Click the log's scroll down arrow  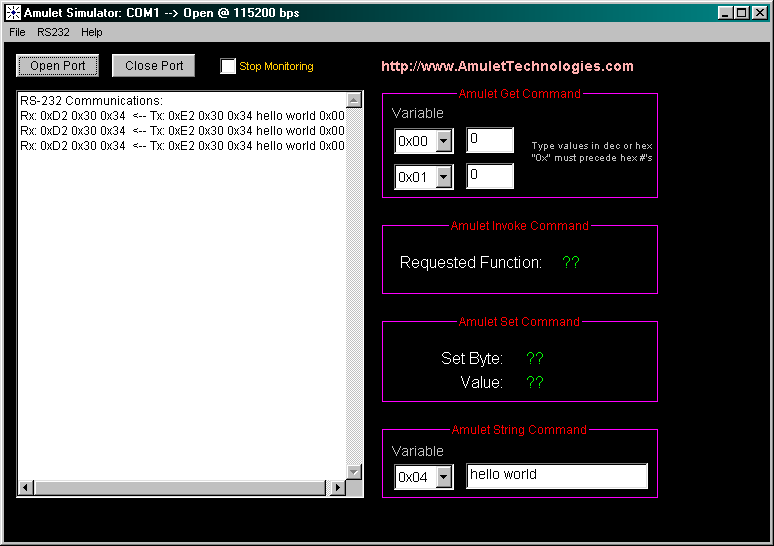click(x=354, y=472)
